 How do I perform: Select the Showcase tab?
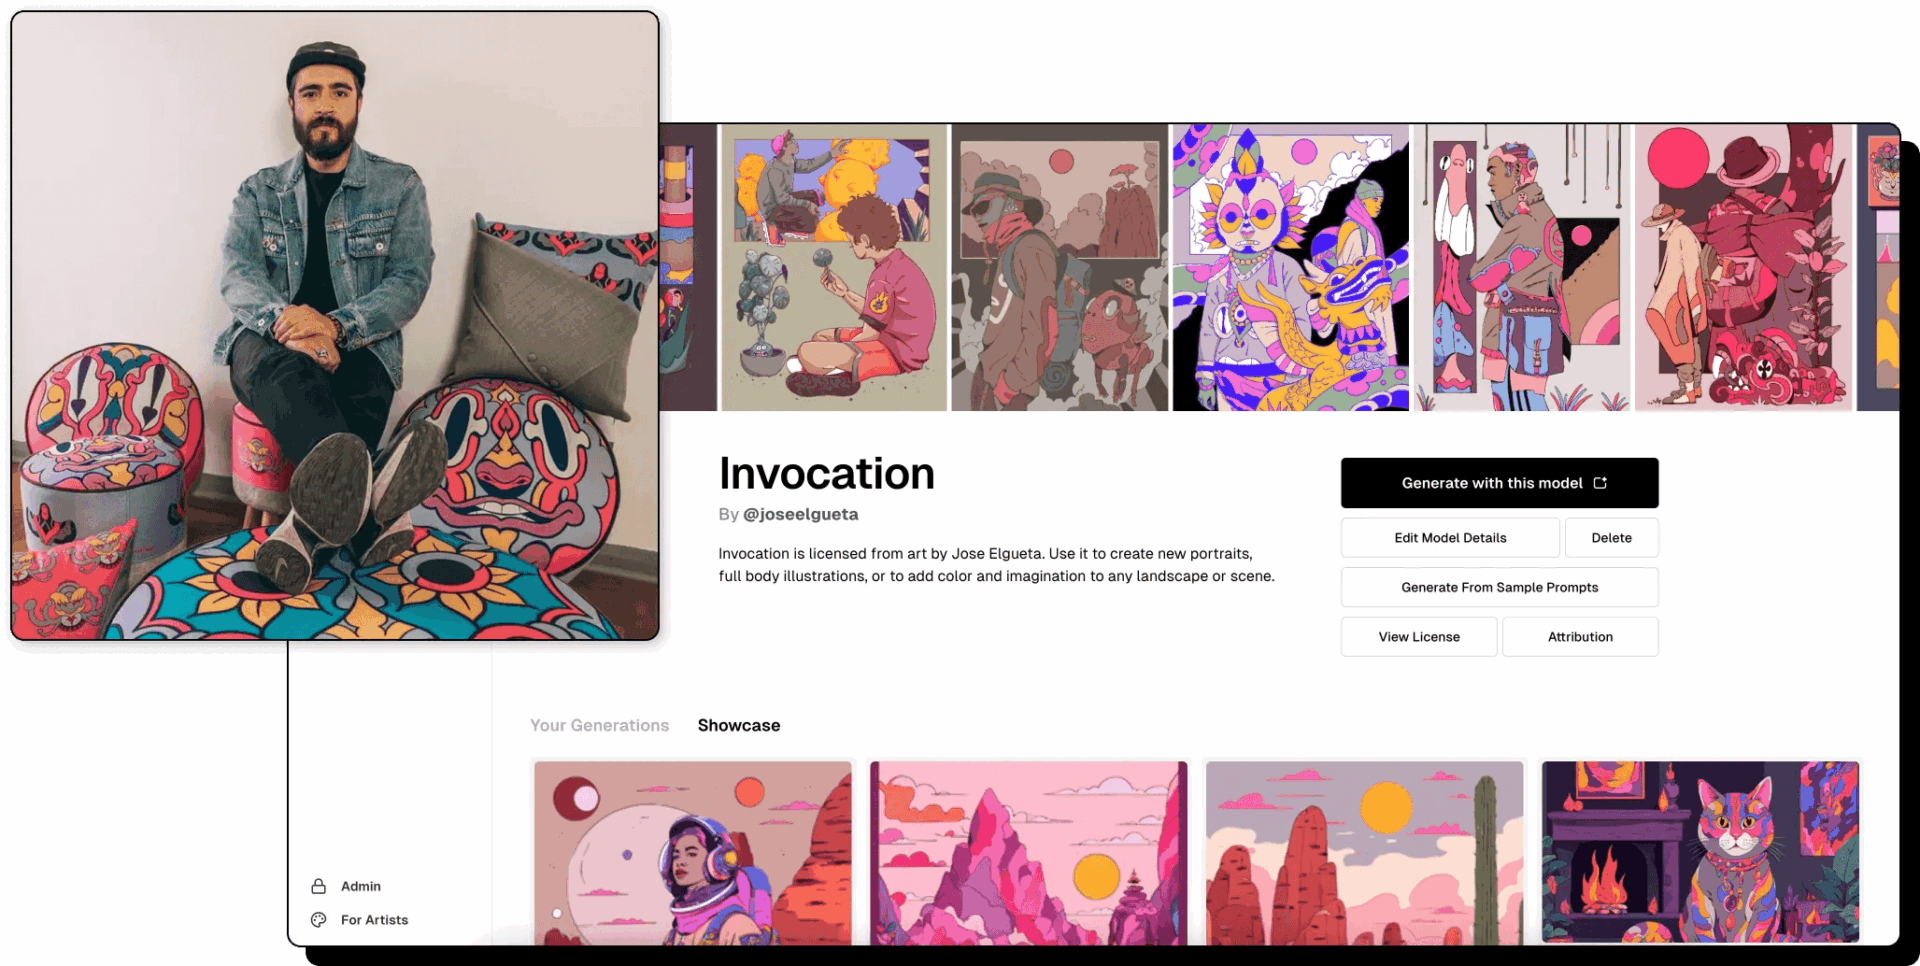tap(739, 725)
